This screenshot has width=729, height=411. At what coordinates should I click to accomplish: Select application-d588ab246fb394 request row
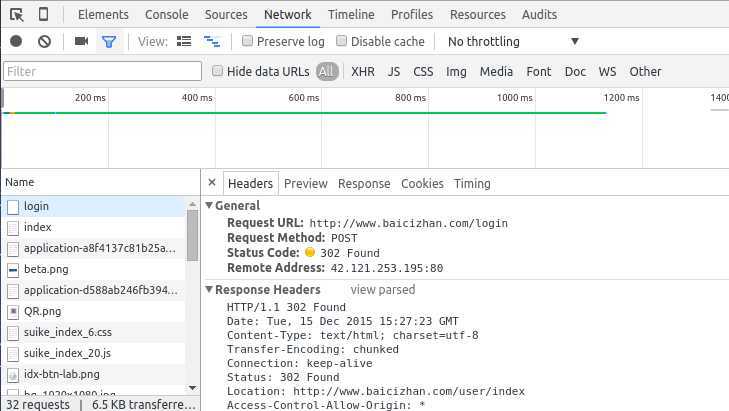(93, 290)
